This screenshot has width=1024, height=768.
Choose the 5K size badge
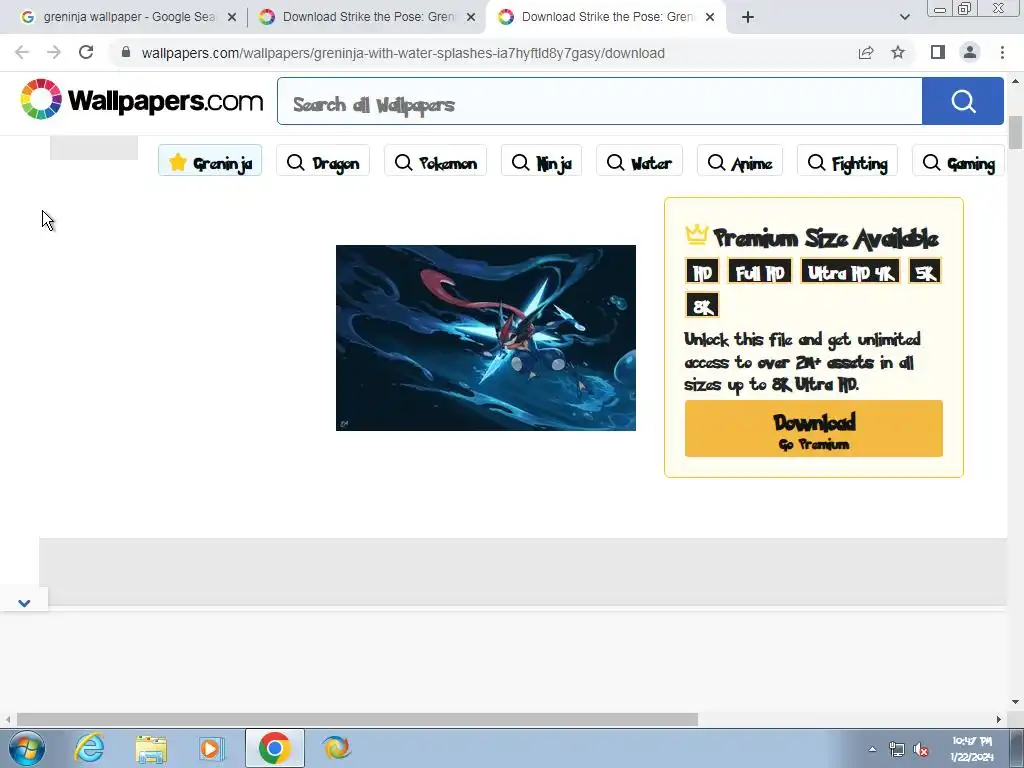[925, 272]
